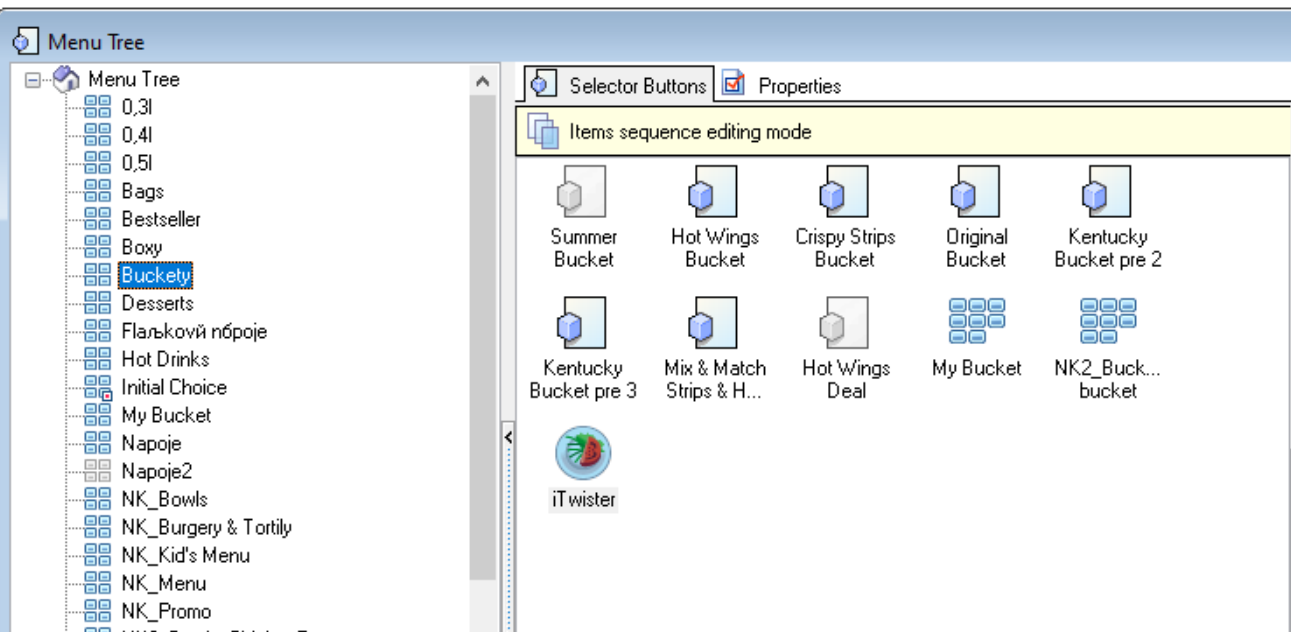Collapse the left panel with splitter arrow
The image size is (1291, 632).
507,437
